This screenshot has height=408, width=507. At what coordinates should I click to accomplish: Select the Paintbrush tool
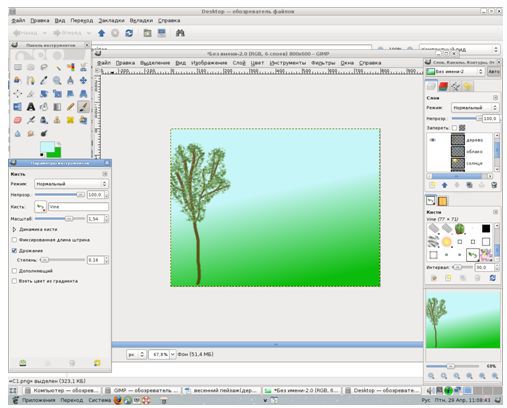(83, 107)
